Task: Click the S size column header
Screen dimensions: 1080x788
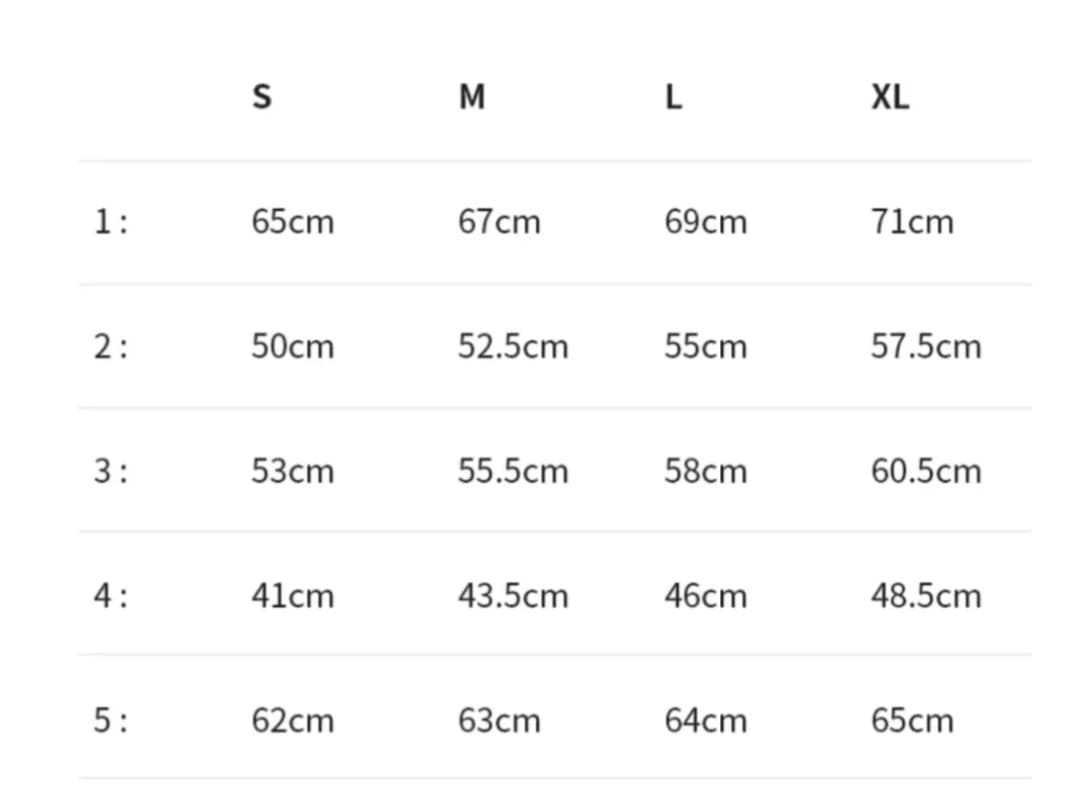Action: (261, 97)
